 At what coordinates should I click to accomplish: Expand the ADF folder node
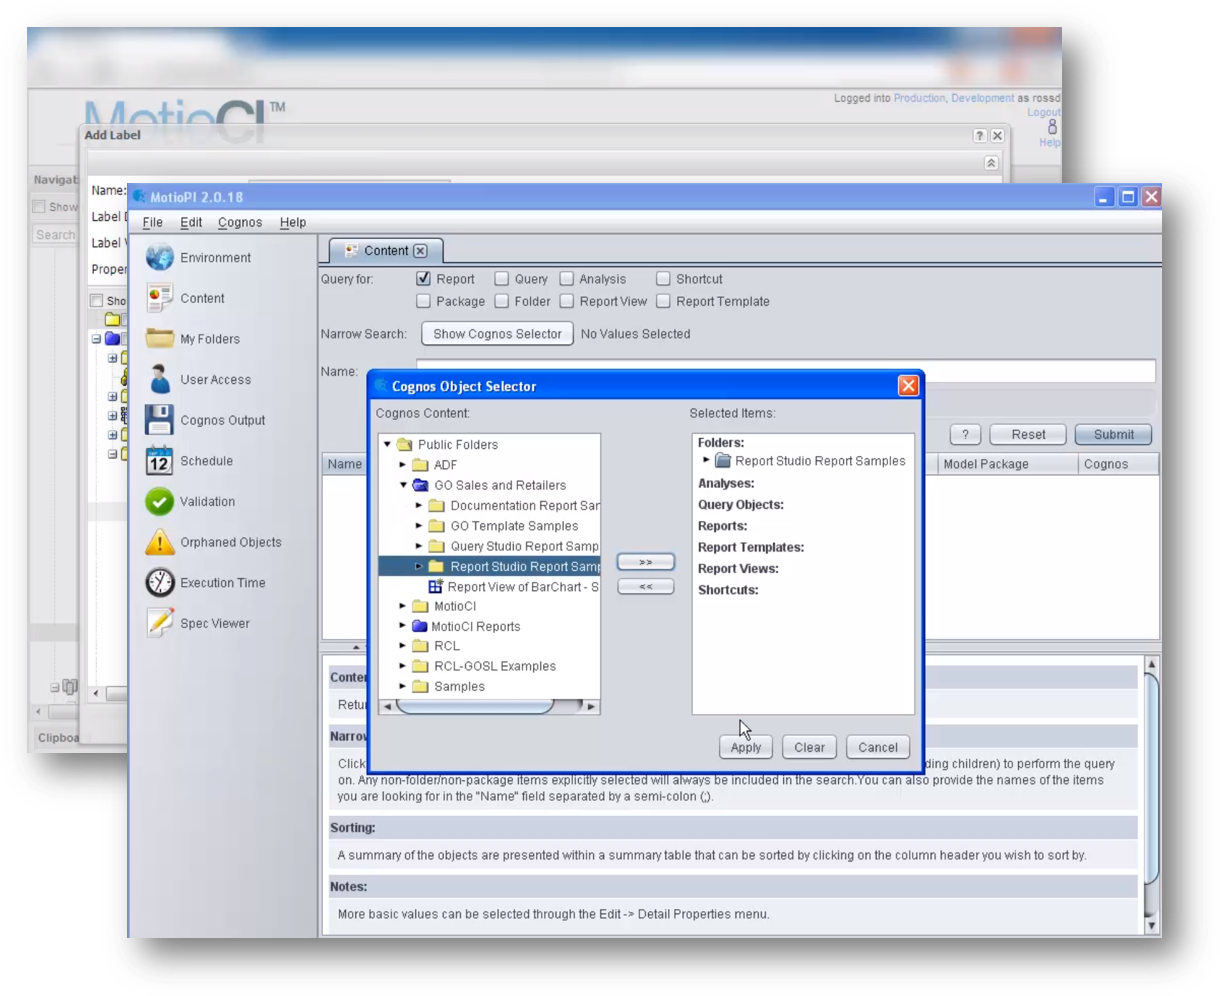click(x=403, y=465)
